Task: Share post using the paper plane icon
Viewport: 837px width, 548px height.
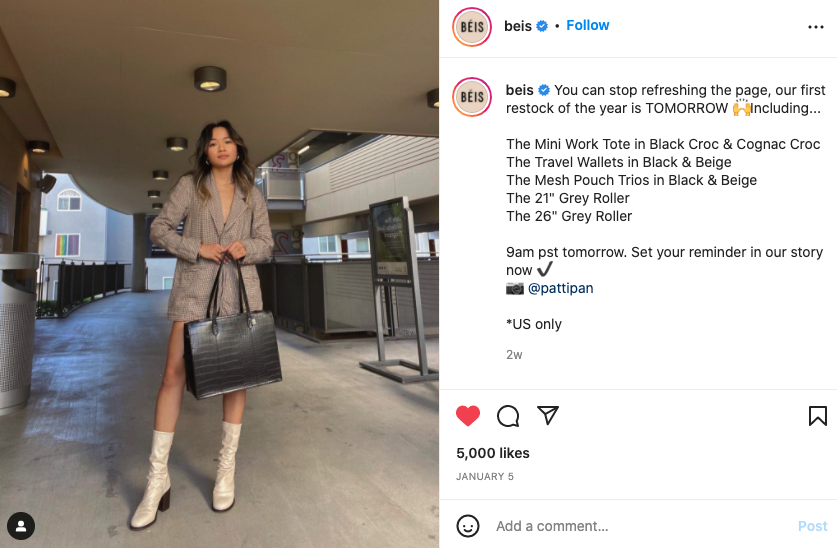Action: [x=548, y=415]
